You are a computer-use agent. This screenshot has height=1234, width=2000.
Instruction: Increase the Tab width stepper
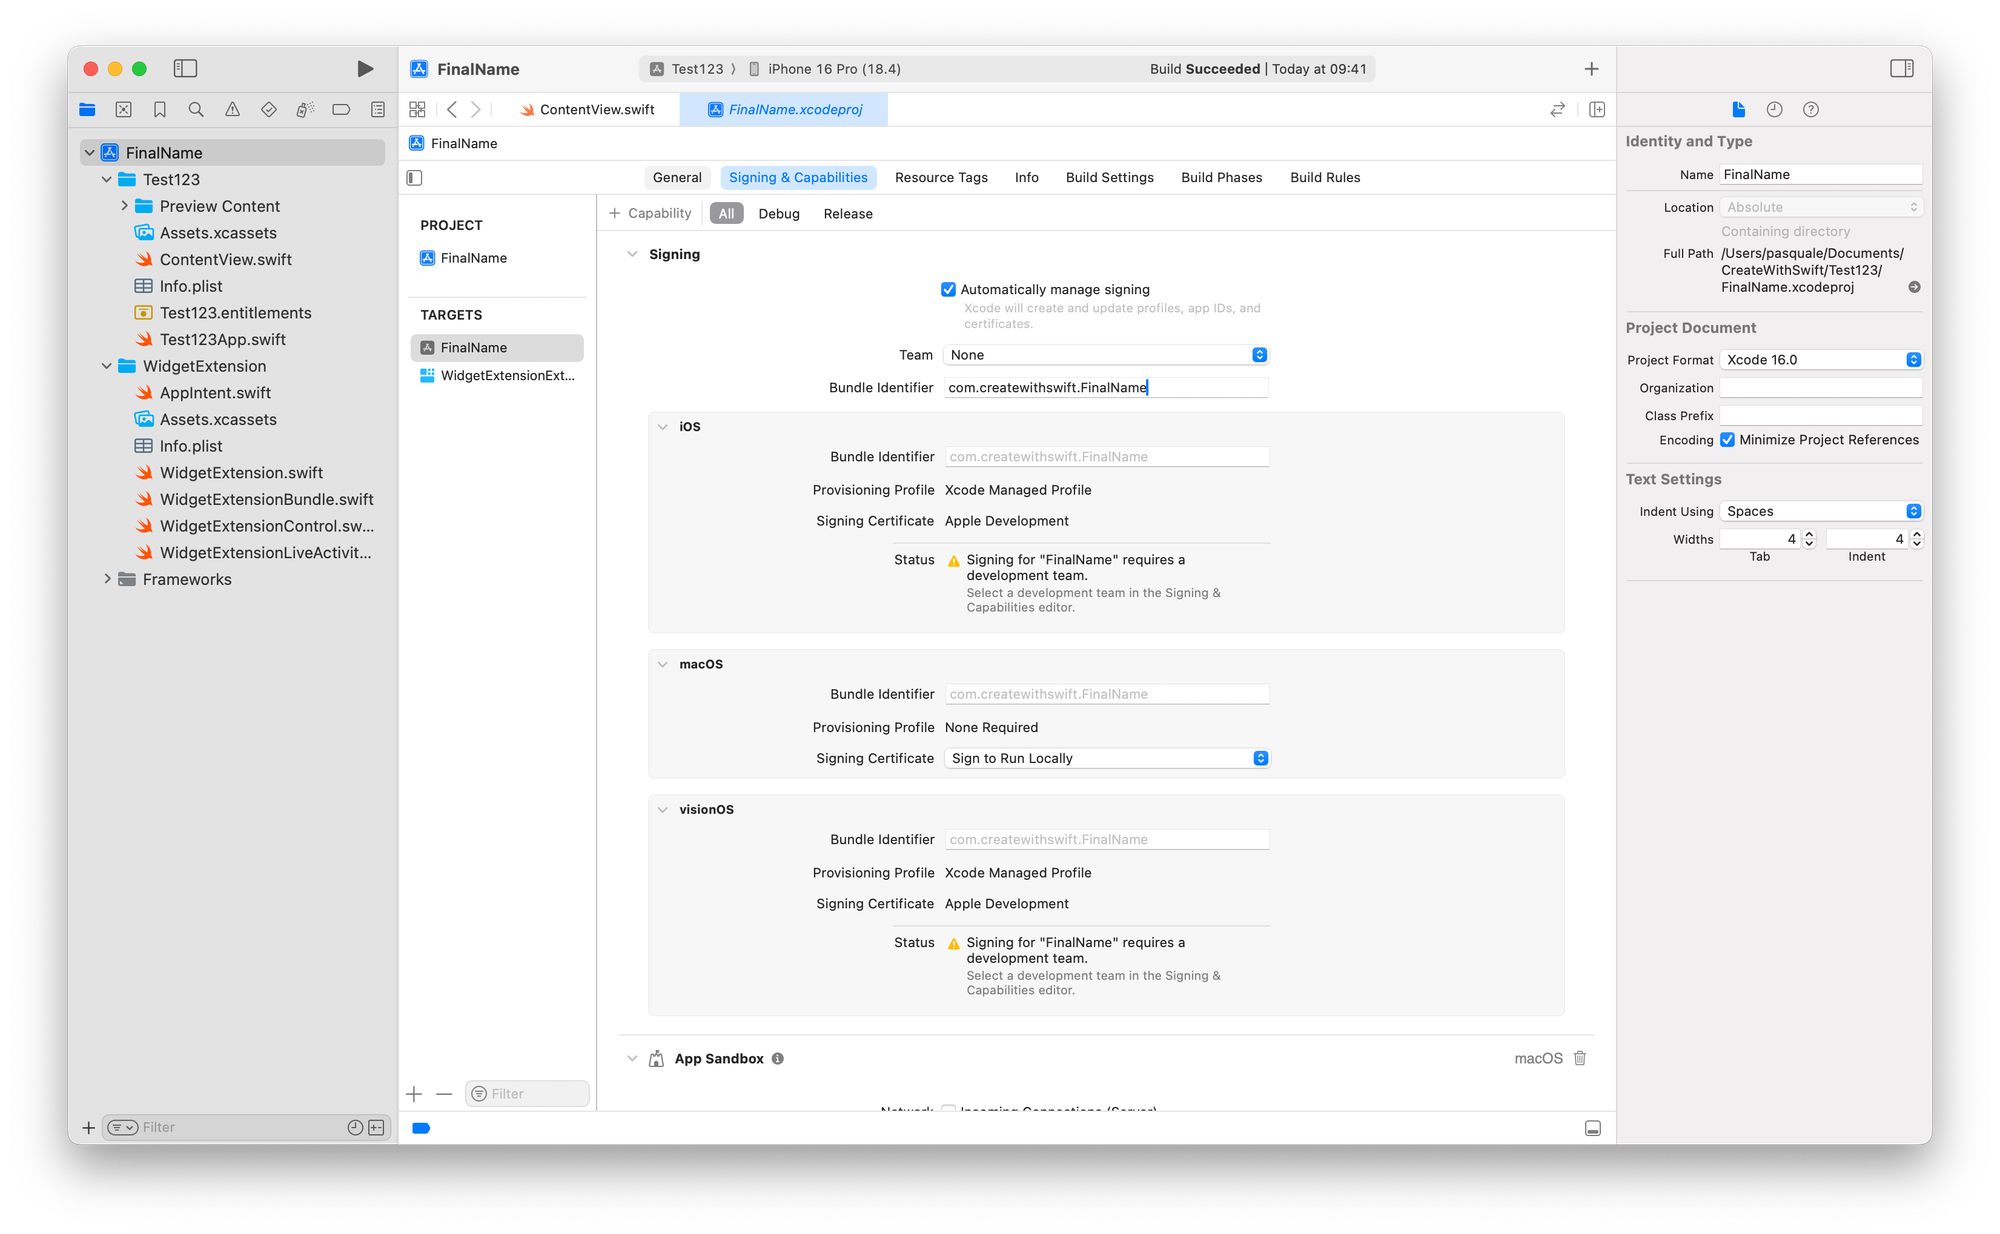1808,535
